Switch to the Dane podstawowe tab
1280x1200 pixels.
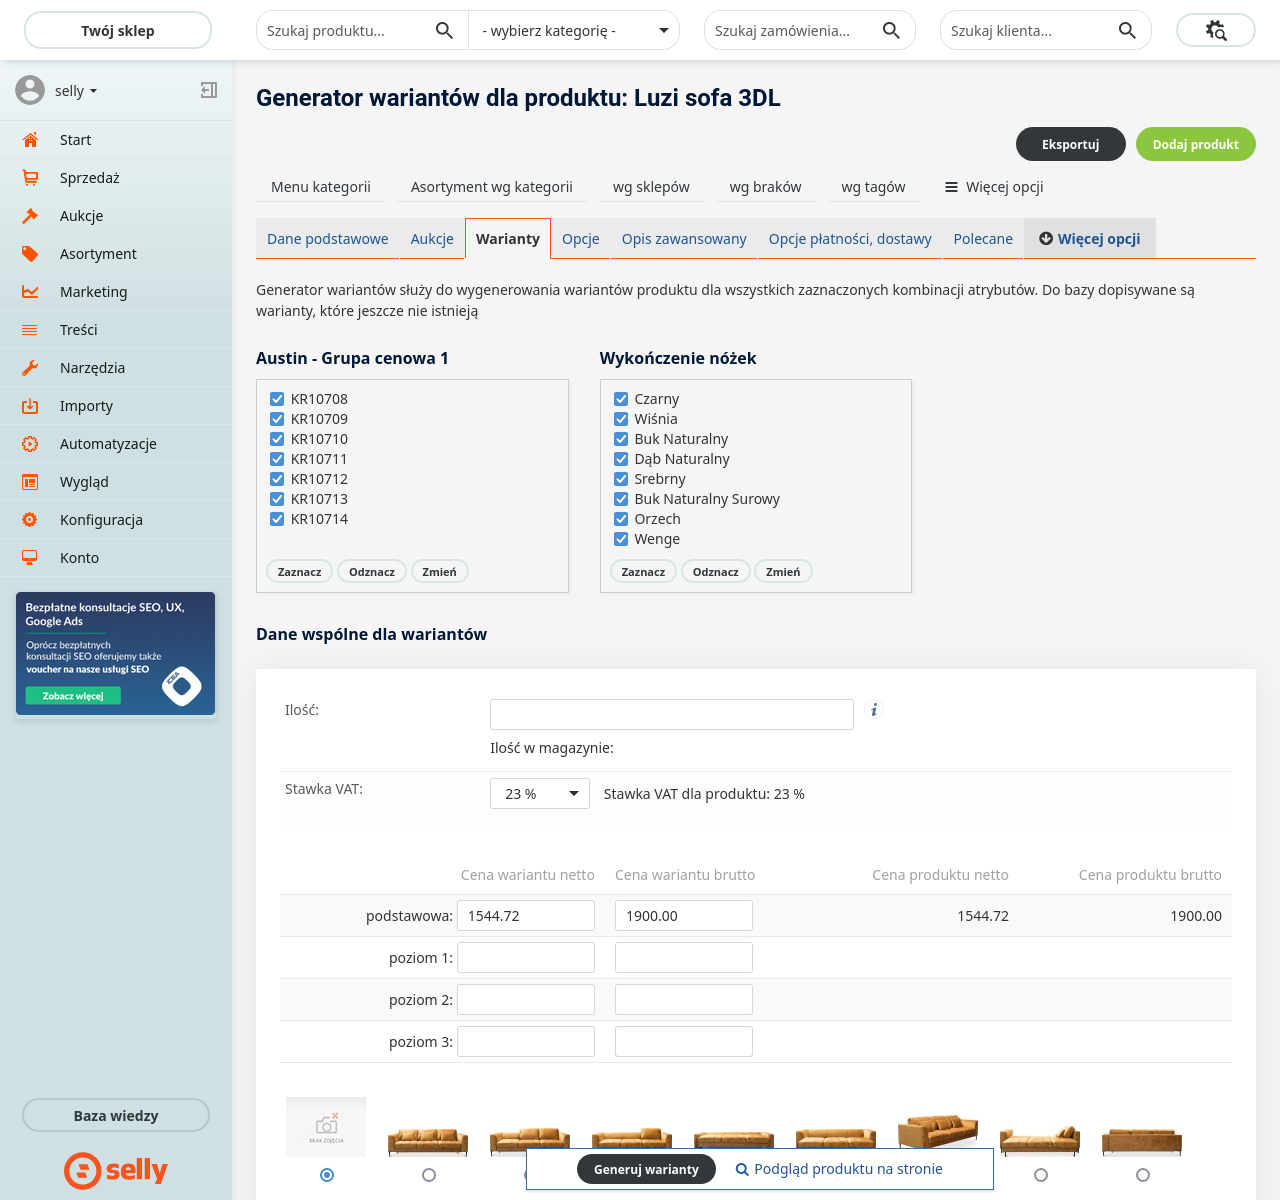pos(327,239)
